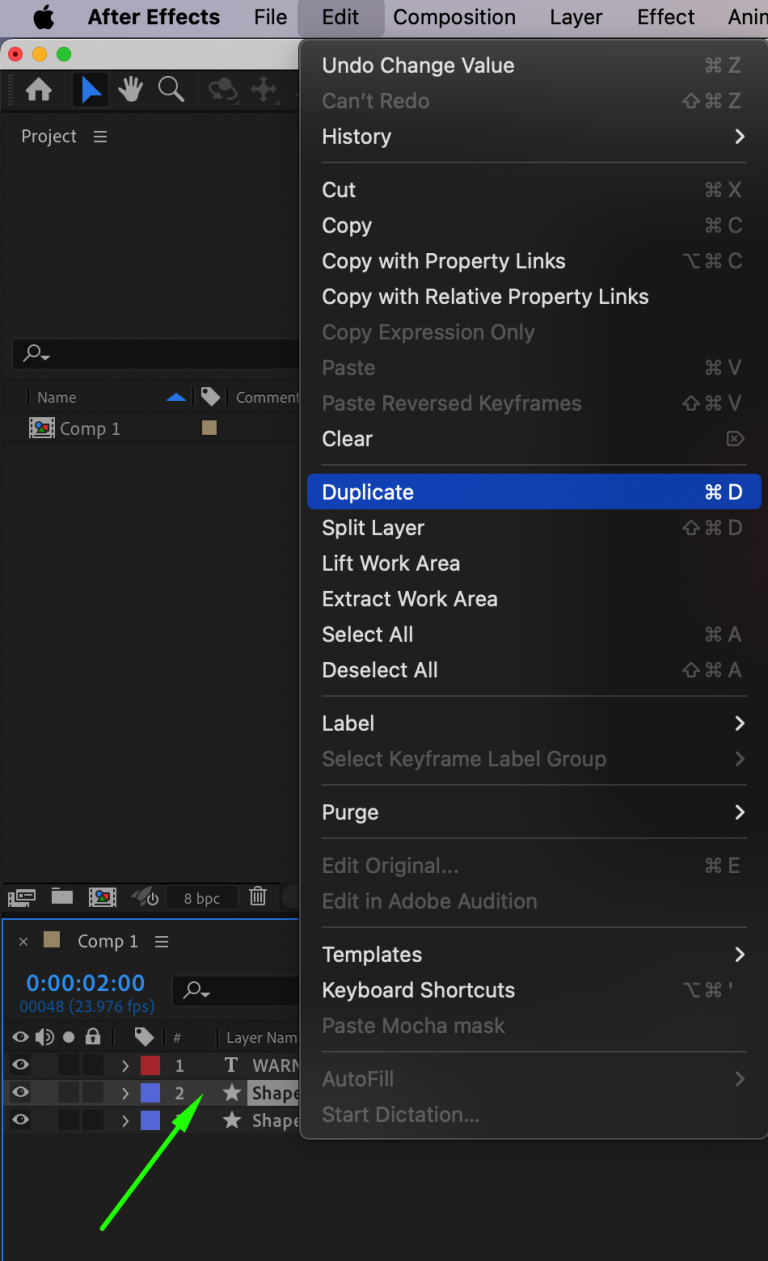
Task: Select the Hand tool
Action: [x=130, y=89]
